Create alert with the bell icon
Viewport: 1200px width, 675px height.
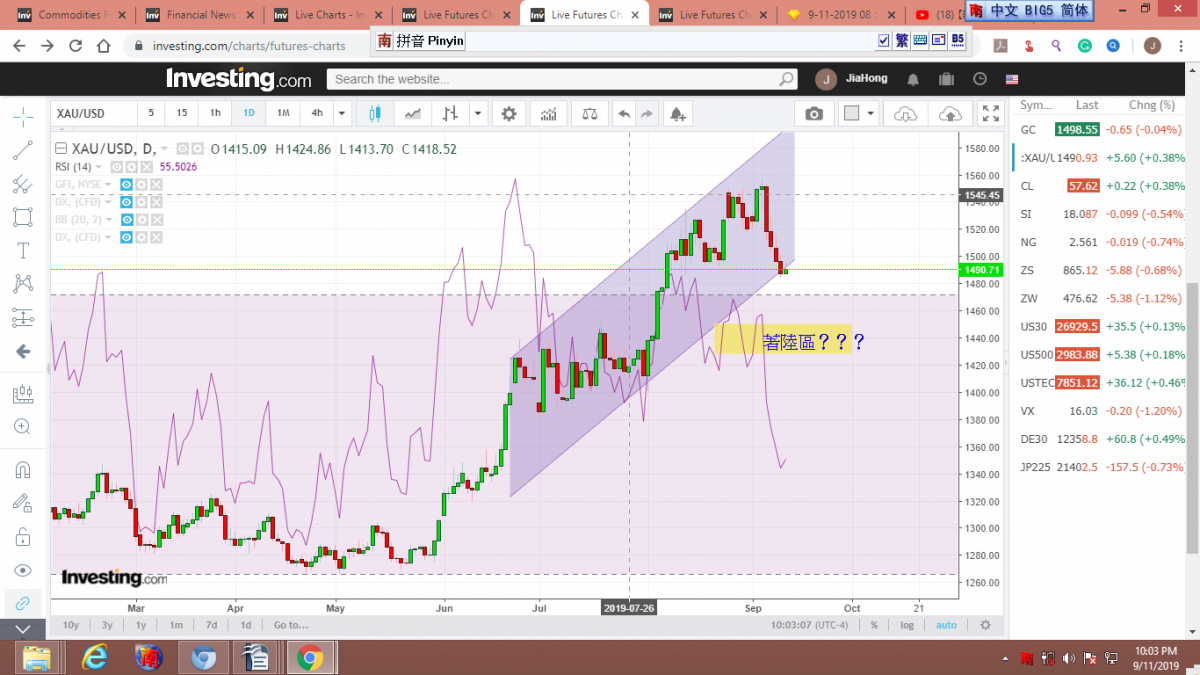click(678, 114)
